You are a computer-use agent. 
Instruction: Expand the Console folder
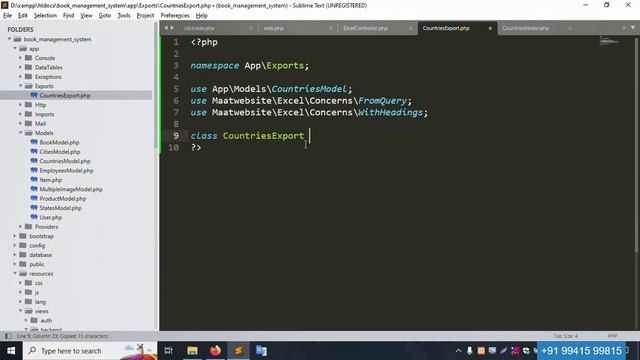[x=20, y=58]
